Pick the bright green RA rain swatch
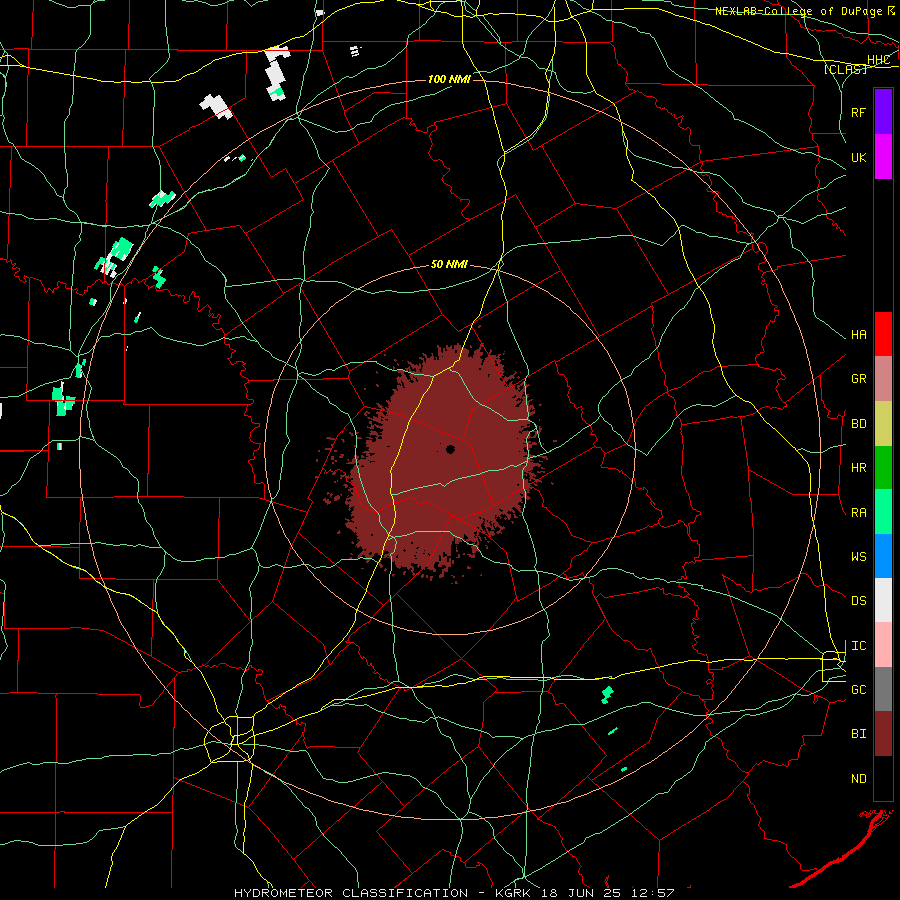The height and width of the screenshot is (900, 900). coord(883,511)
